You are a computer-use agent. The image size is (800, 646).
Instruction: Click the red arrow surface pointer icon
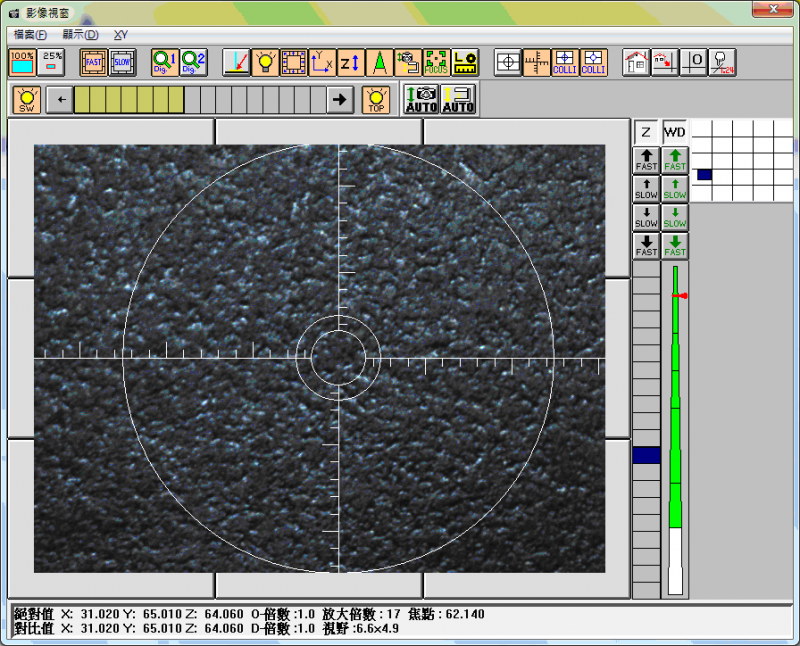[x=236, y=63]
